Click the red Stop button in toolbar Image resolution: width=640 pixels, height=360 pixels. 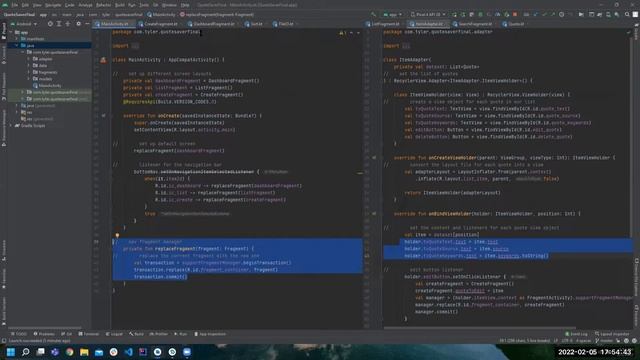pos(515,14)
